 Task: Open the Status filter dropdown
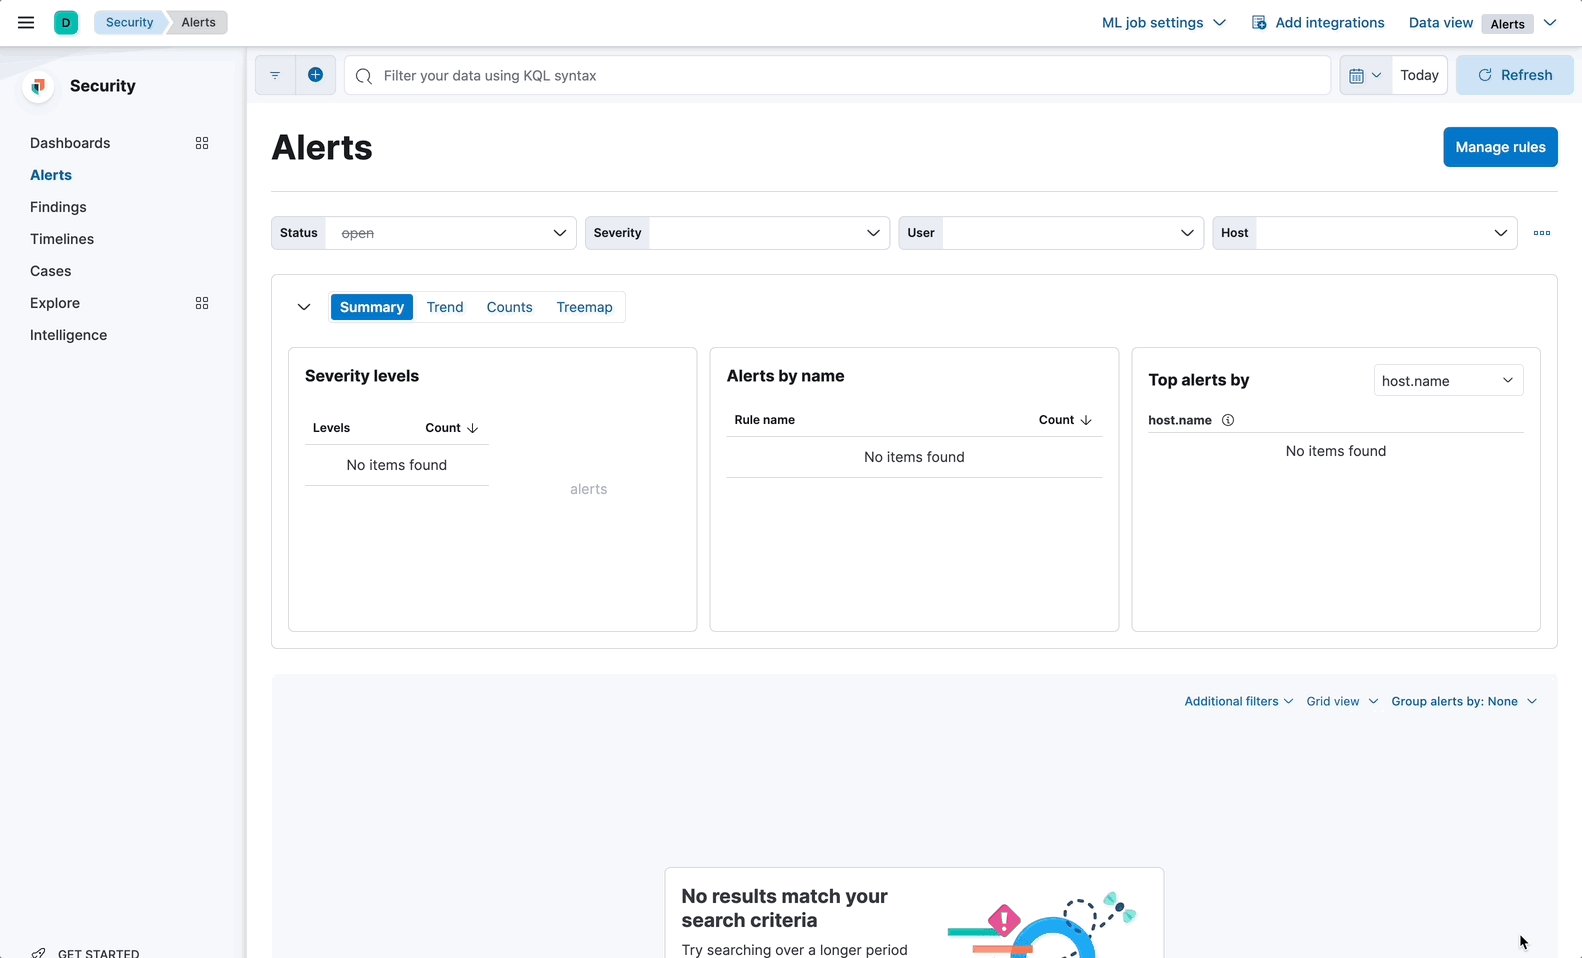click(450, 233)
